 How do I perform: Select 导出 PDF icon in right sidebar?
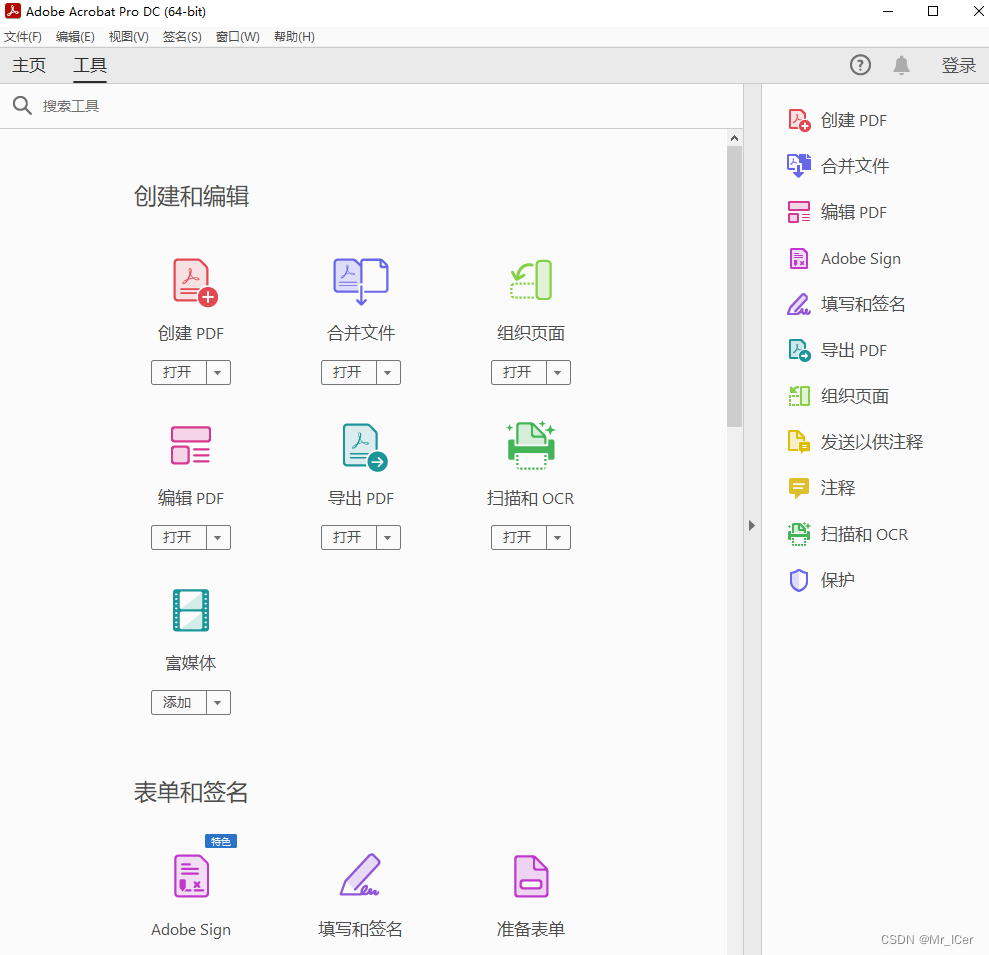[x=799, y=350]
